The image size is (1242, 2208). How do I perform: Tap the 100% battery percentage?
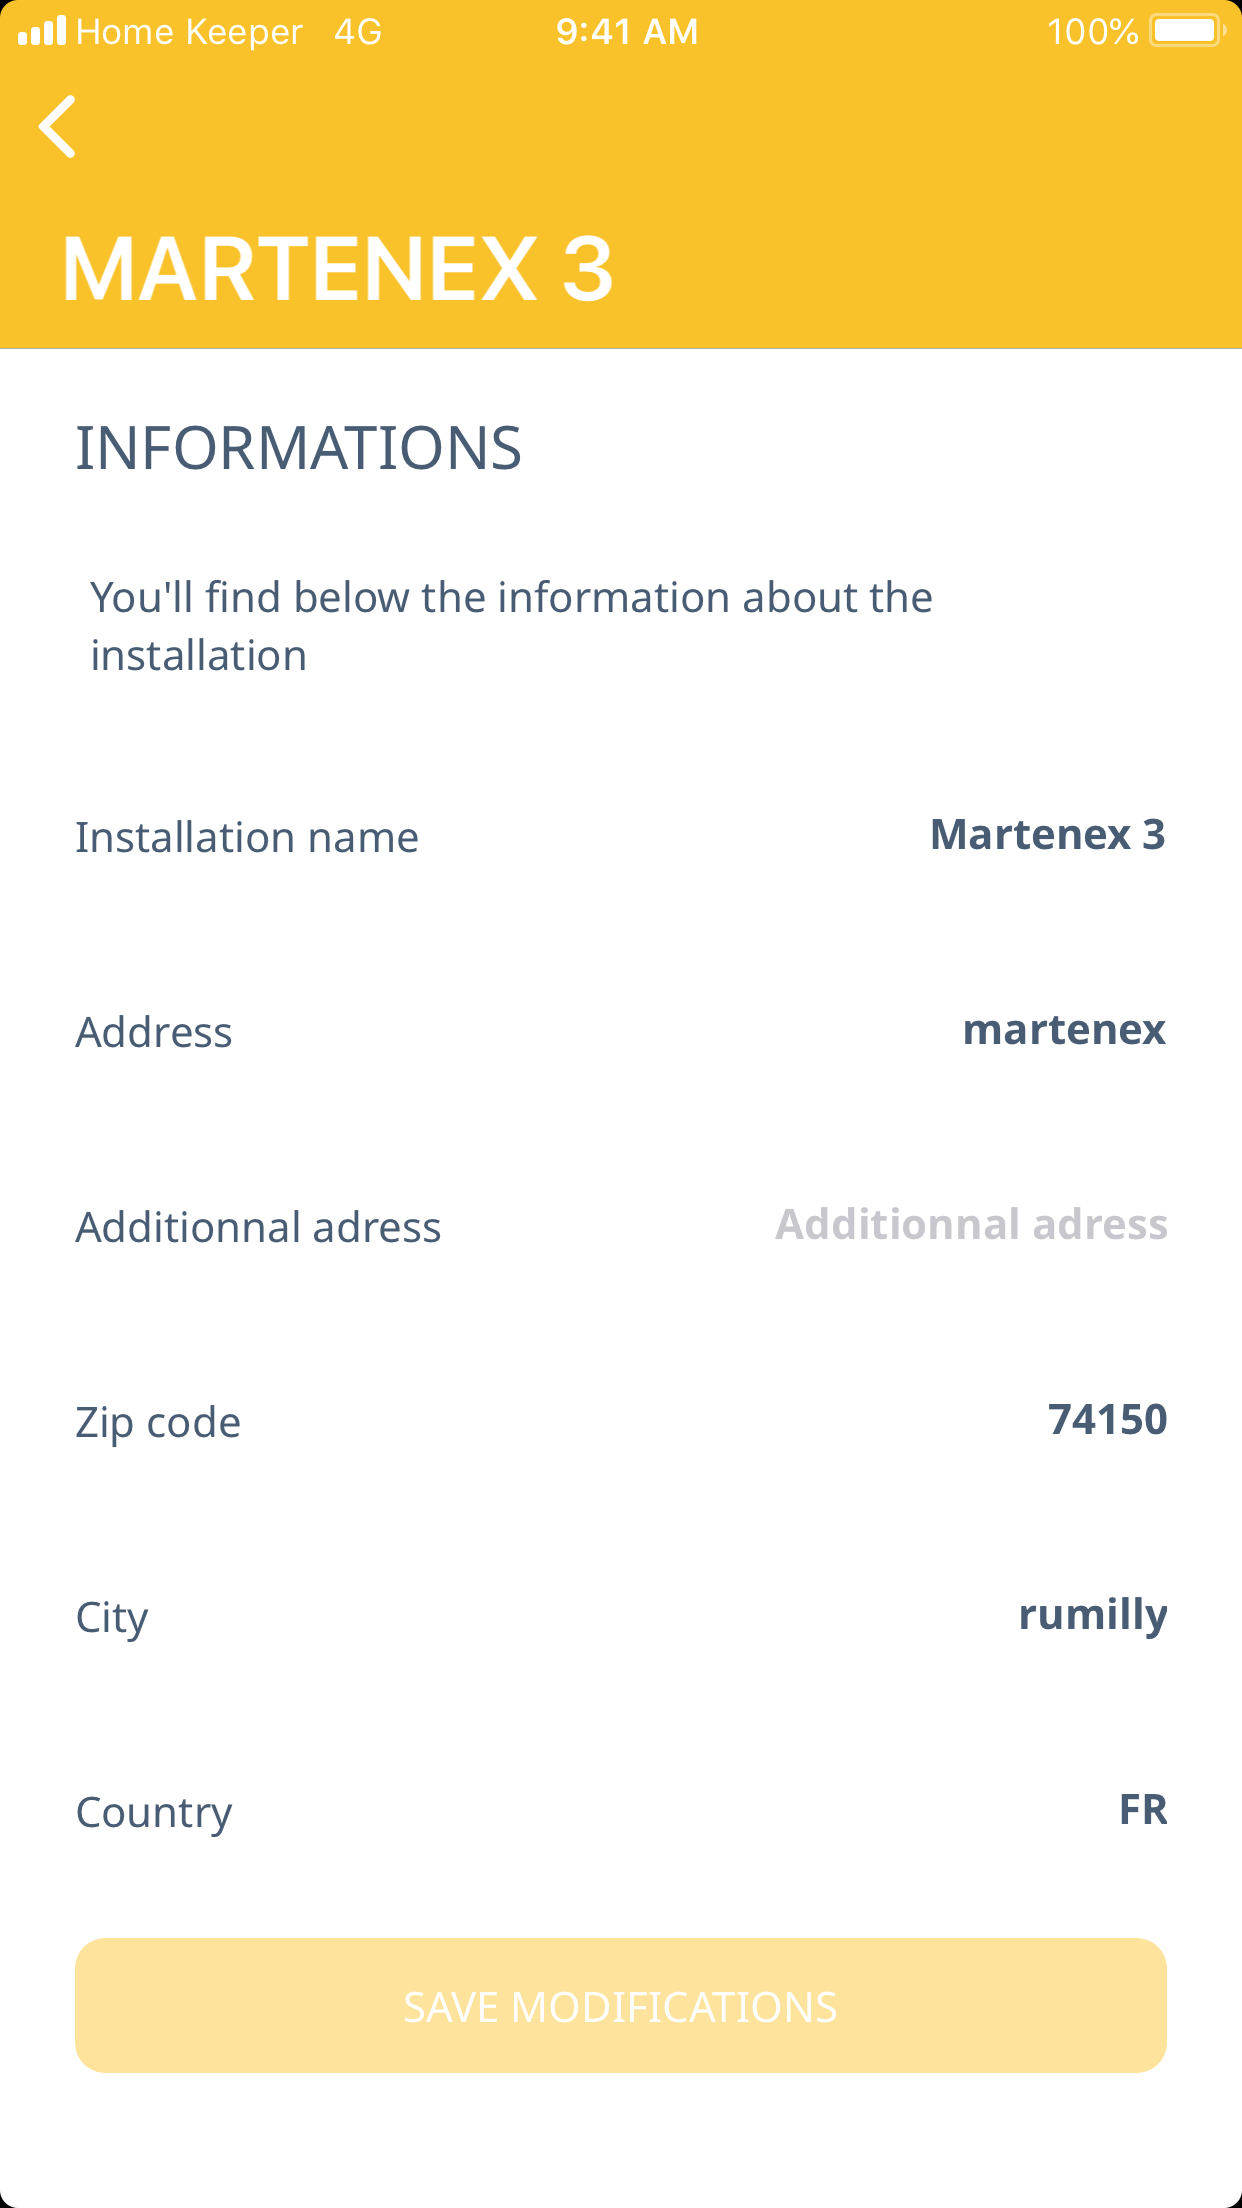tap(1092, 32)
